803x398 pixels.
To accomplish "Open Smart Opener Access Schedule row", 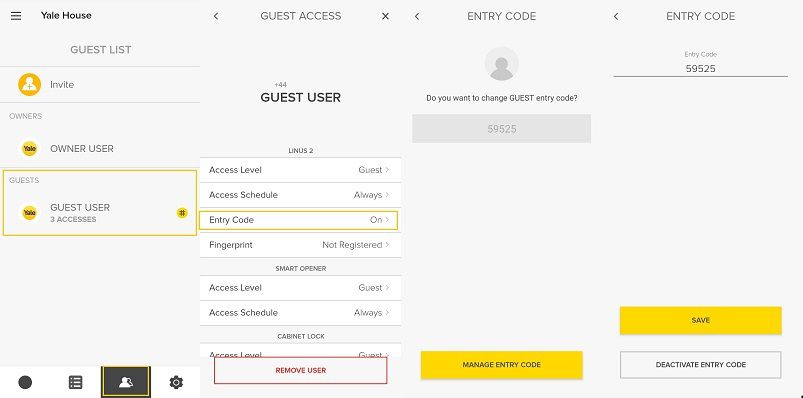I will tap(301, 313).
